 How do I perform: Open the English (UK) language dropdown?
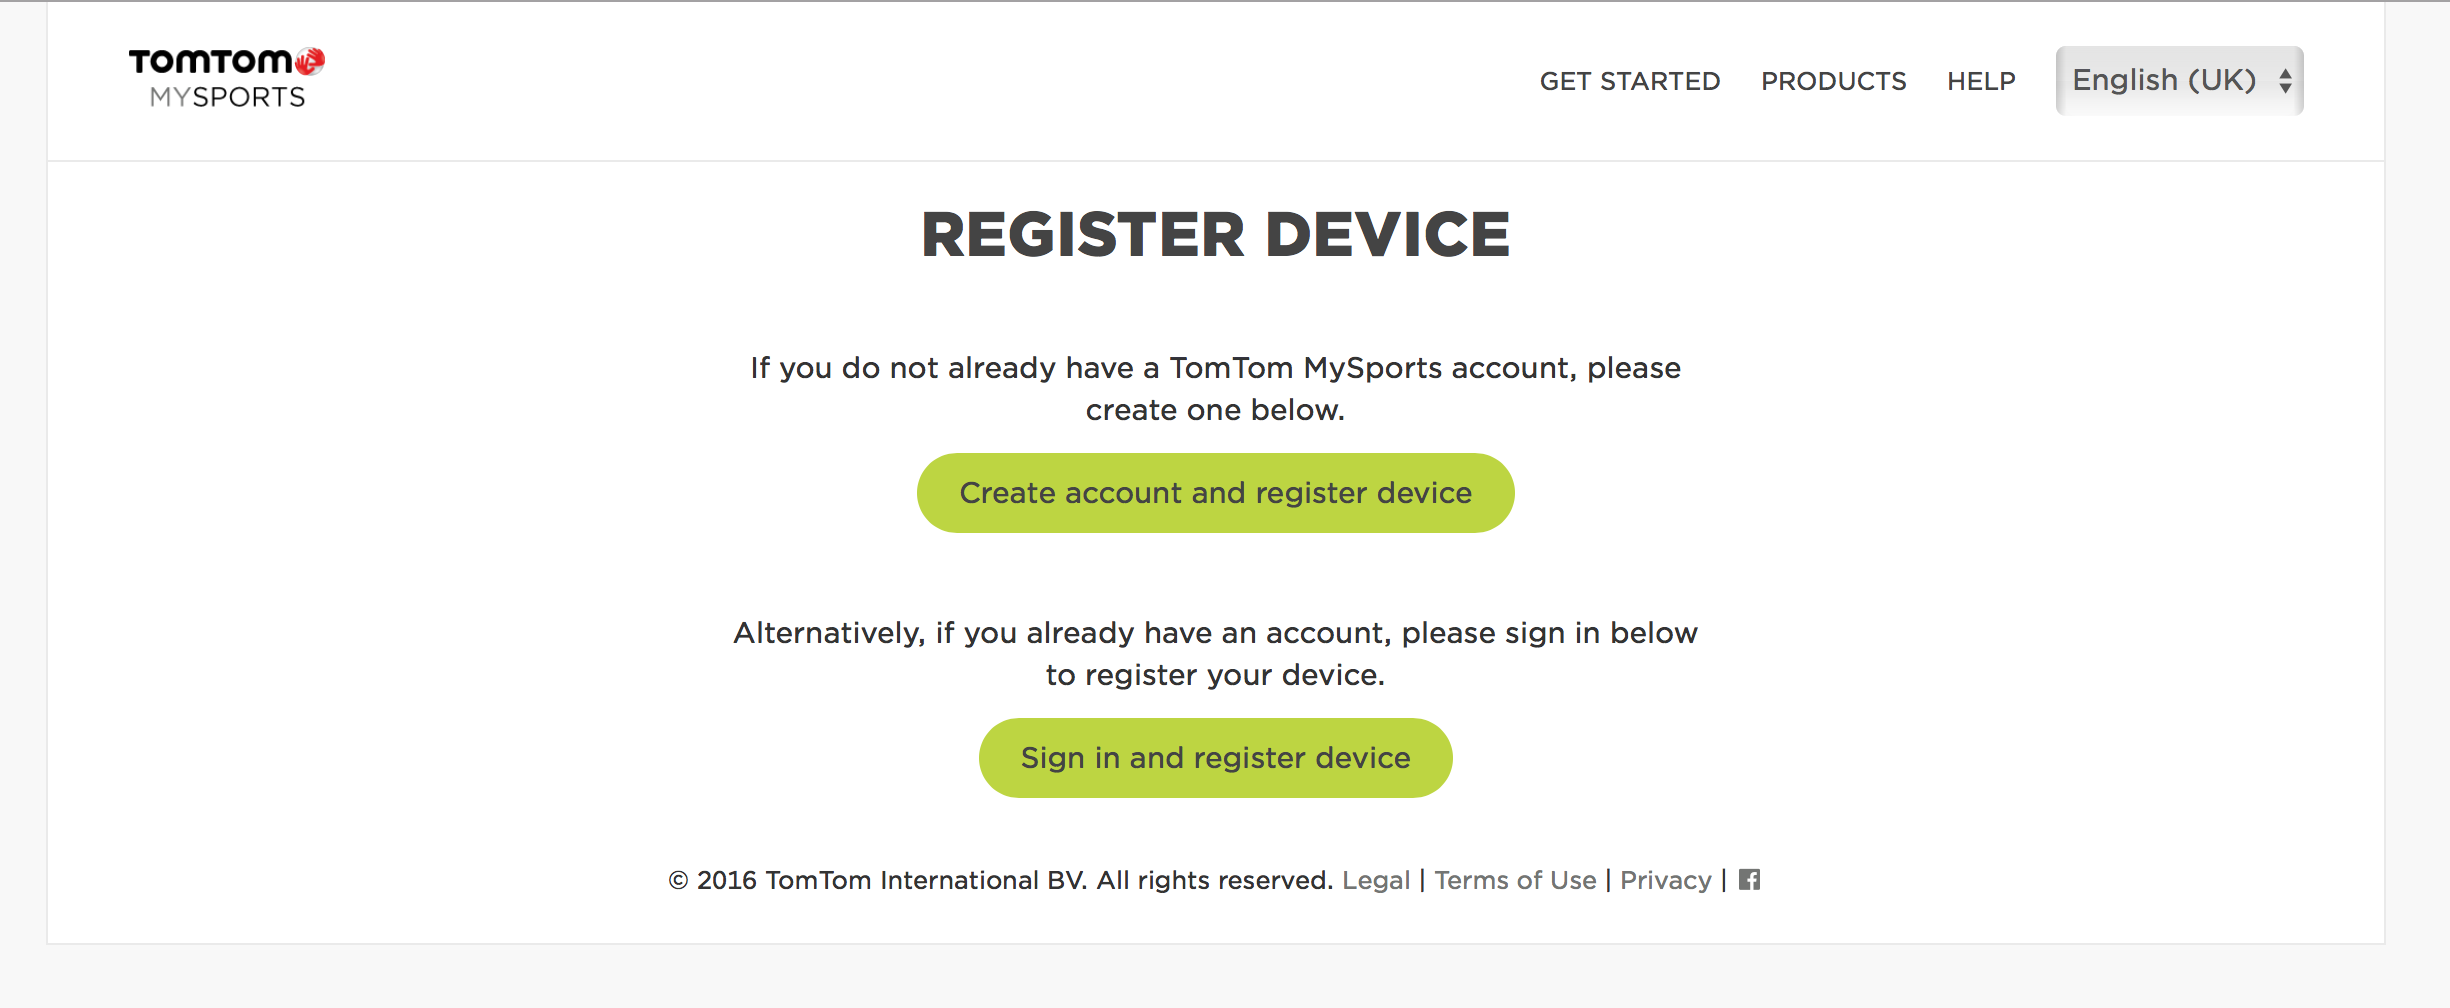tap(2164, 80)
